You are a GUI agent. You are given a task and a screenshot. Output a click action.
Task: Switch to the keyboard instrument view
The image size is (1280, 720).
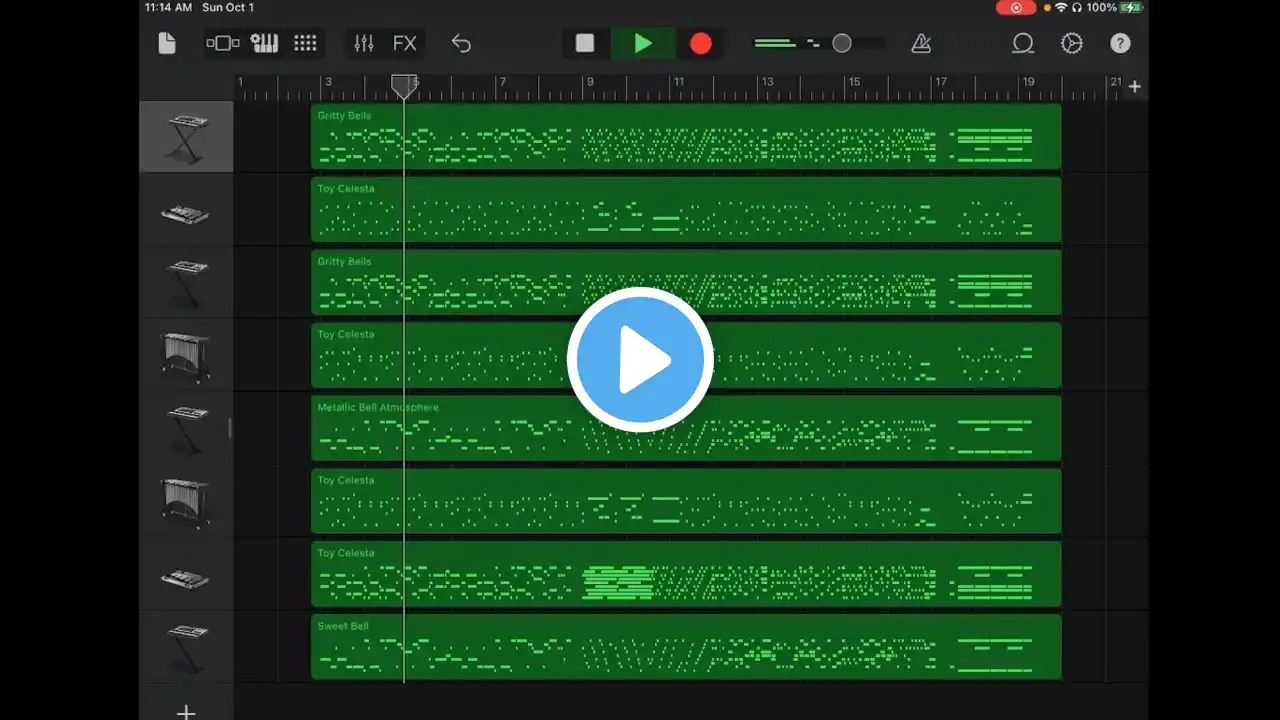pos(264,43)
